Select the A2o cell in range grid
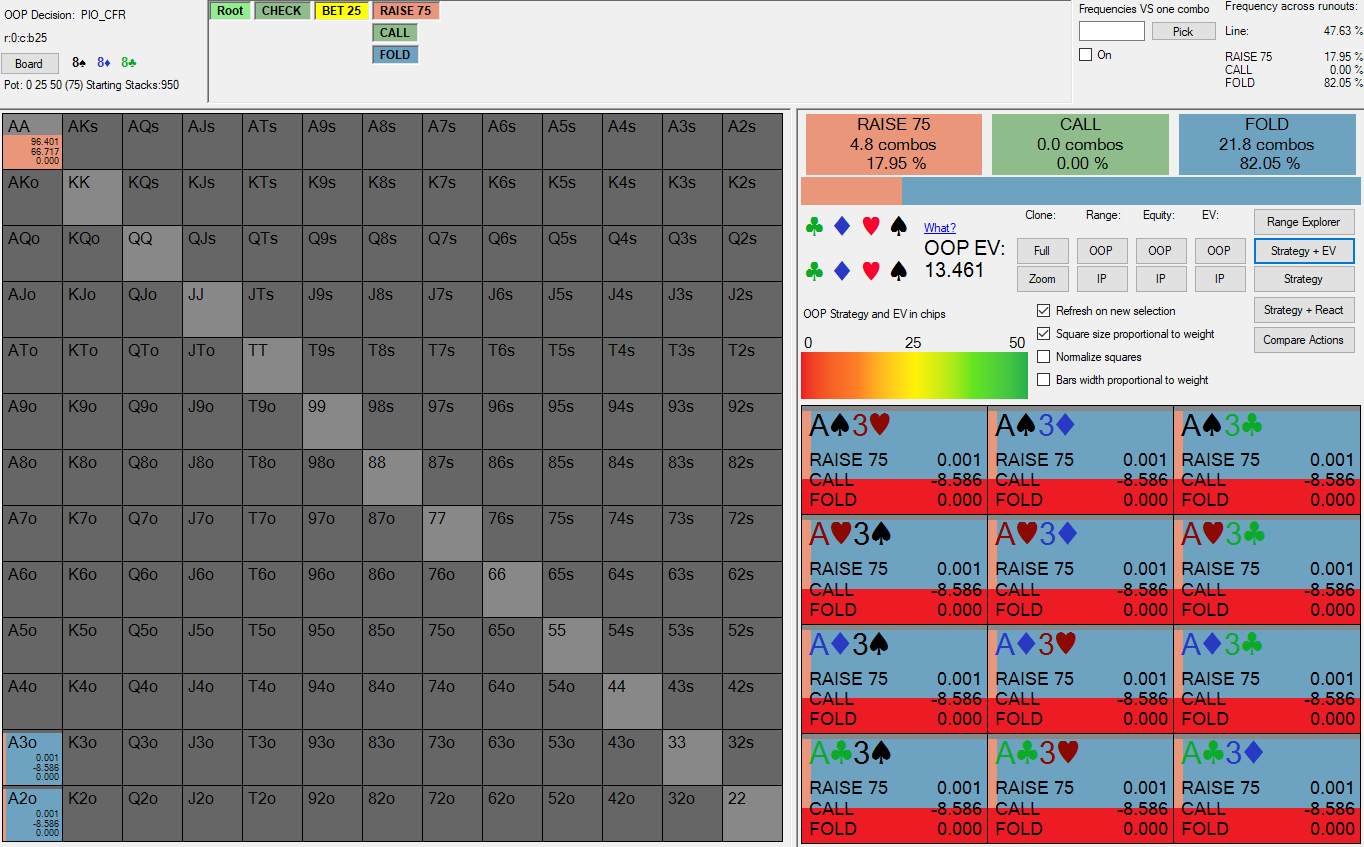This screenshot has height=847, width=1364. (32, 813)
